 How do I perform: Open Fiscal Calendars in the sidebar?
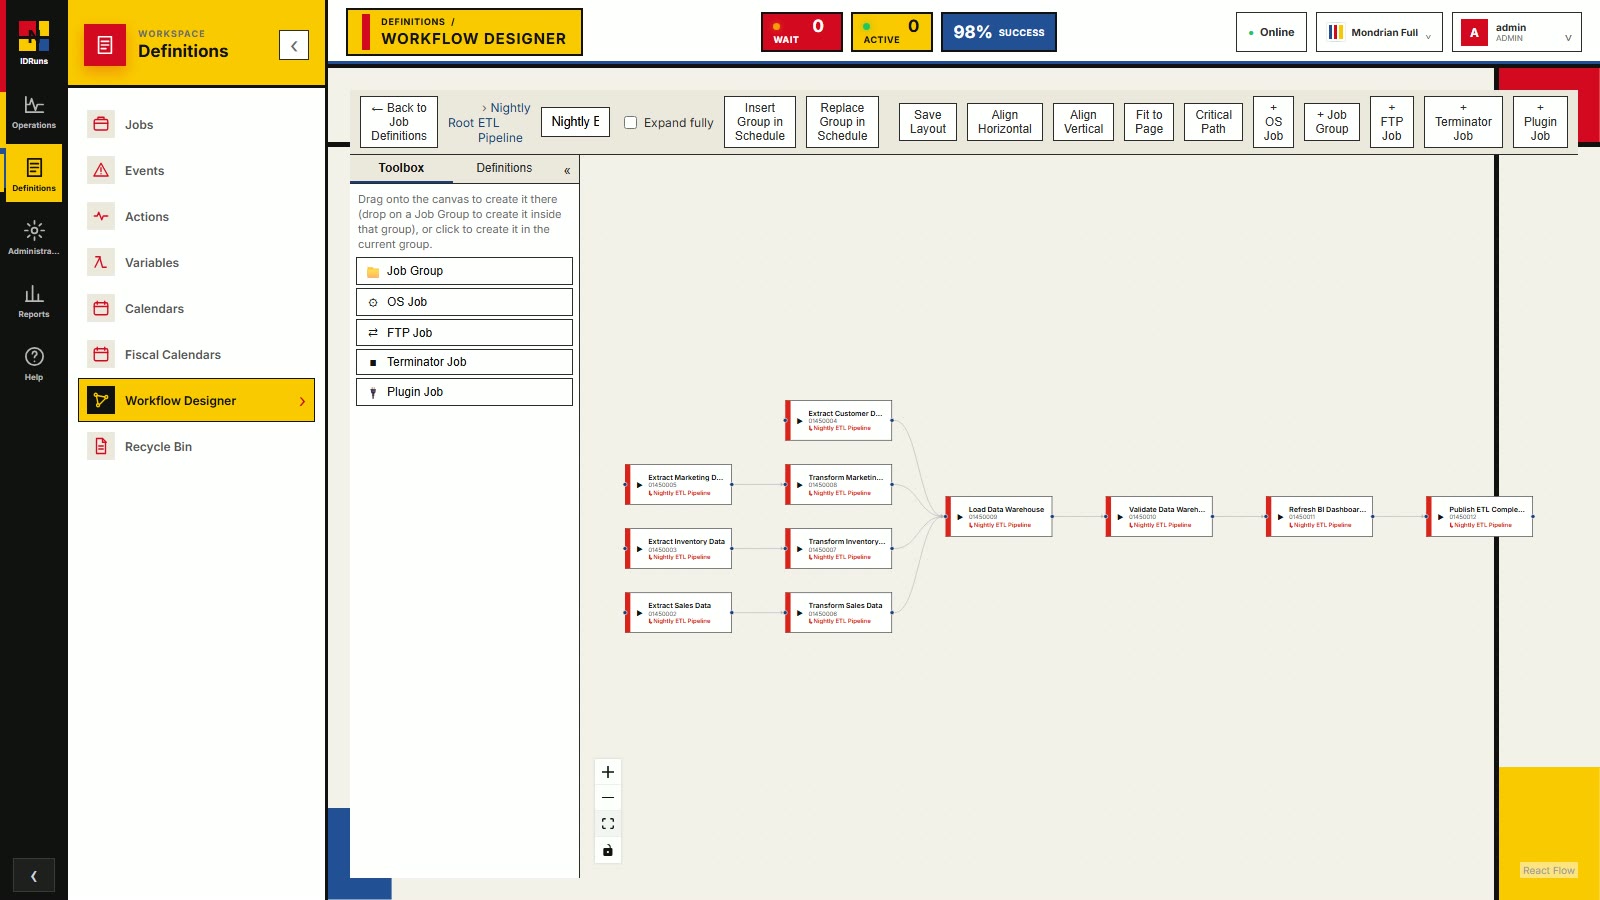[x=196, y=355]
